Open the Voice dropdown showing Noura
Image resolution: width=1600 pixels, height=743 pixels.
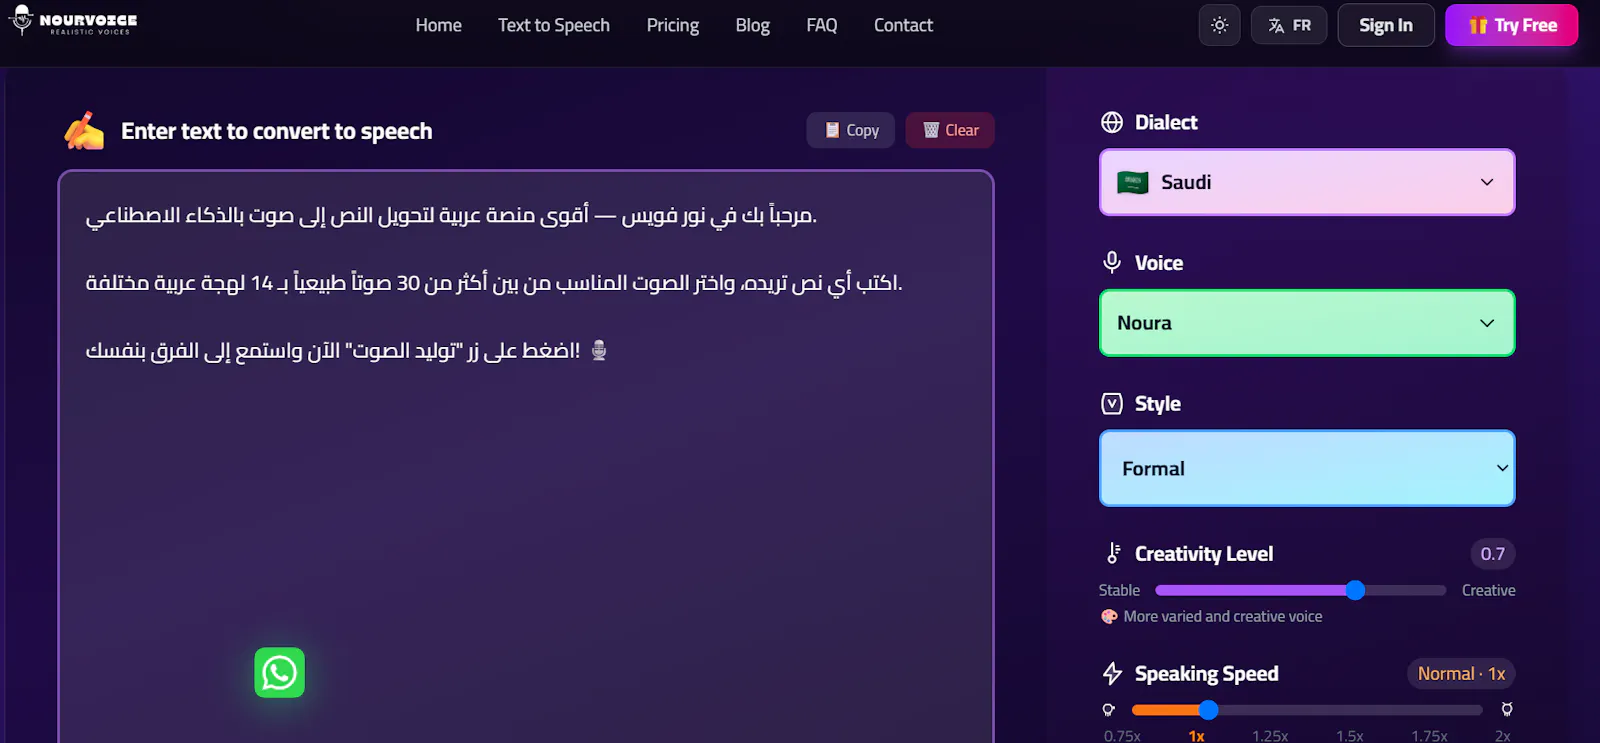(1307, 323)
